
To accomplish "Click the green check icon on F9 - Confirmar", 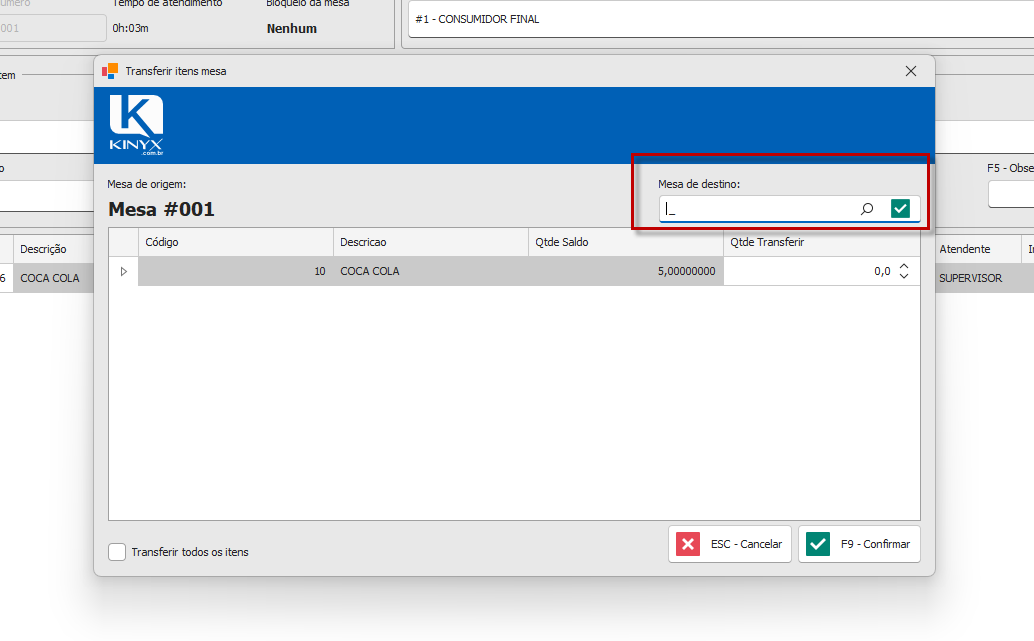I will tap(818, 544).
